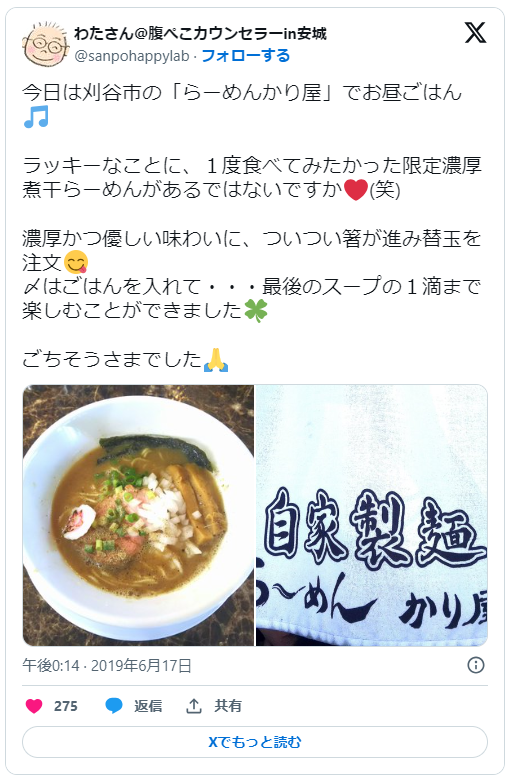The image size is (511, 783).
Task: Click the praying hands emoji
Action: 216,360
